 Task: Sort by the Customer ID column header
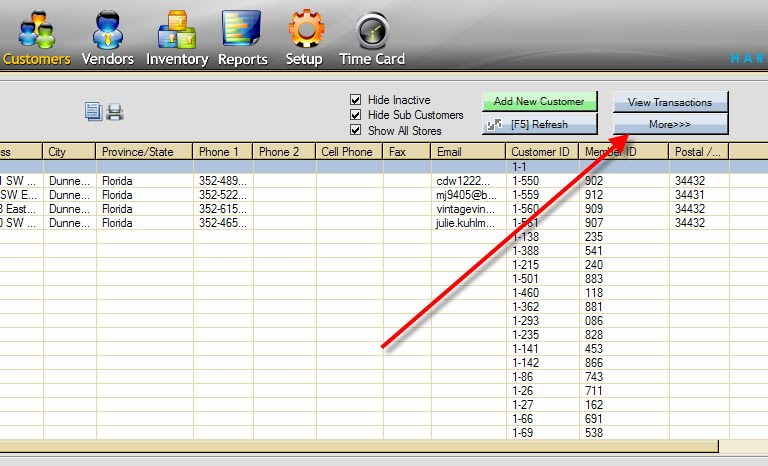coord(541,152)
